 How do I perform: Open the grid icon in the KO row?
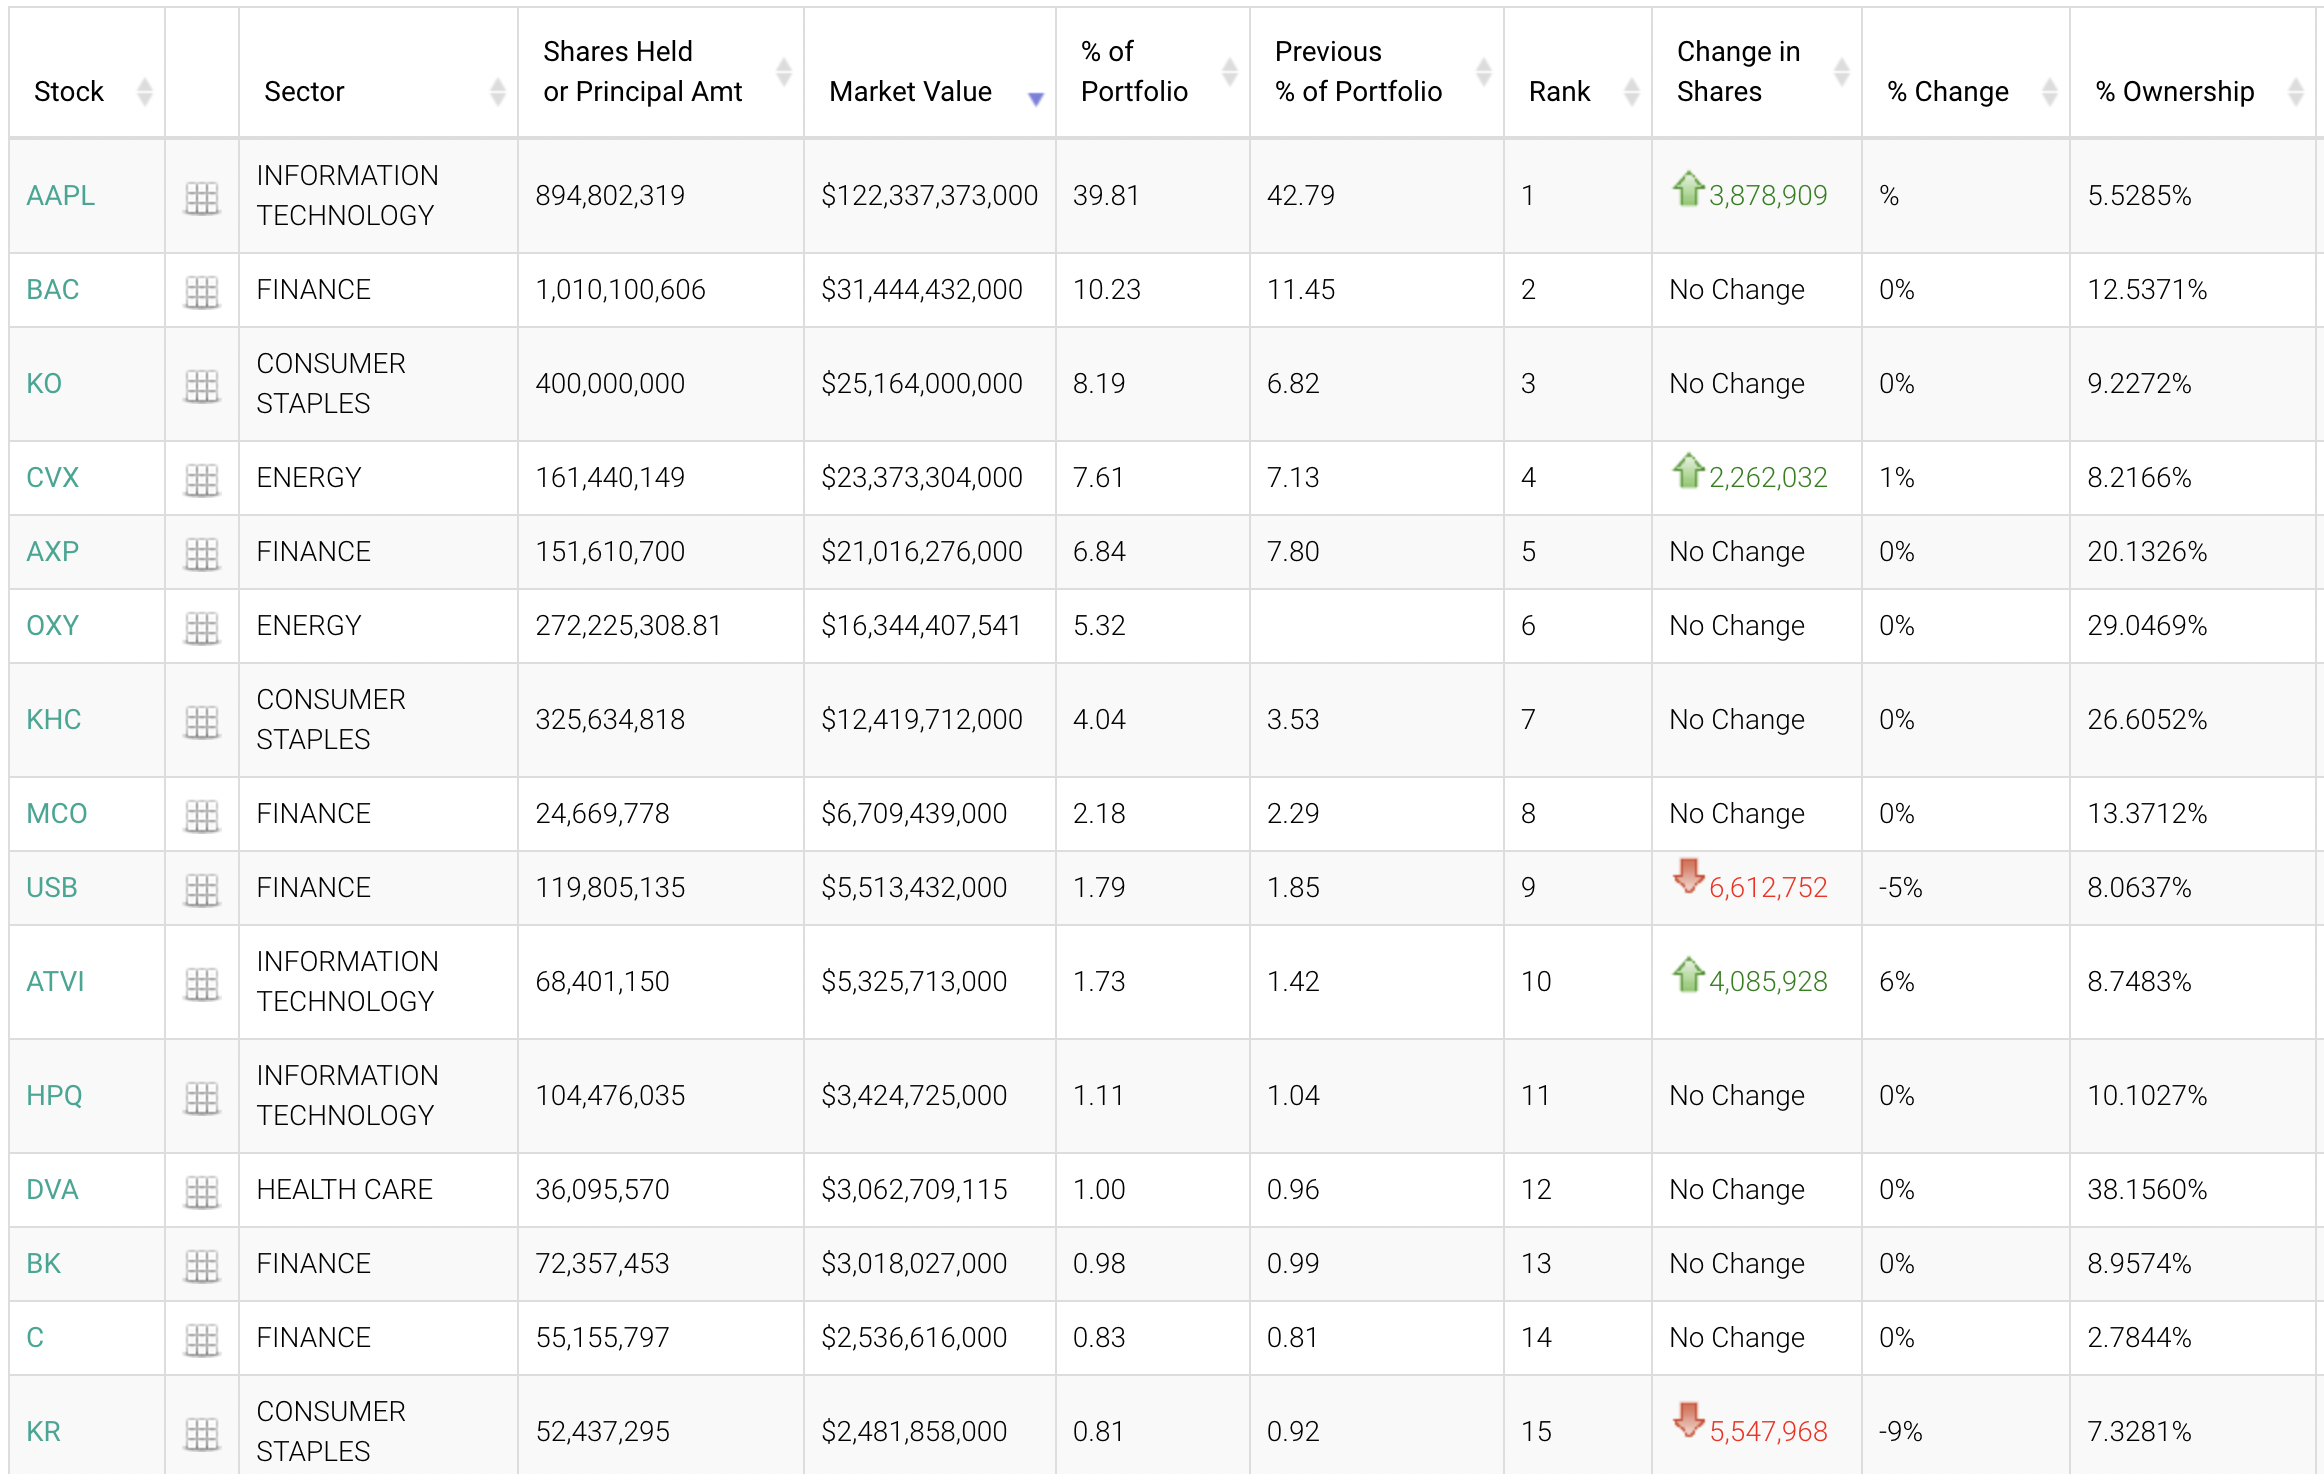[x=202, y=385]
